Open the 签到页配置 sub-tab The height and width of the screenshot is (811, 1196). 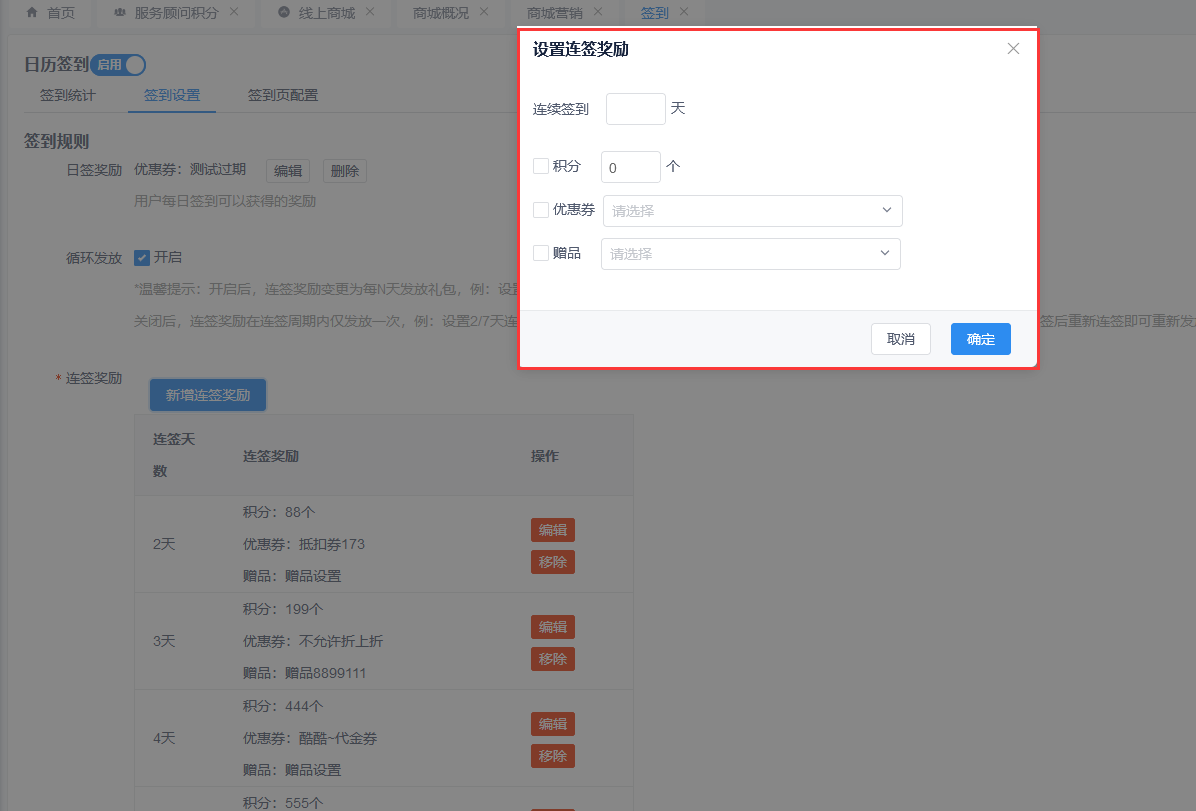click(283, 95)
